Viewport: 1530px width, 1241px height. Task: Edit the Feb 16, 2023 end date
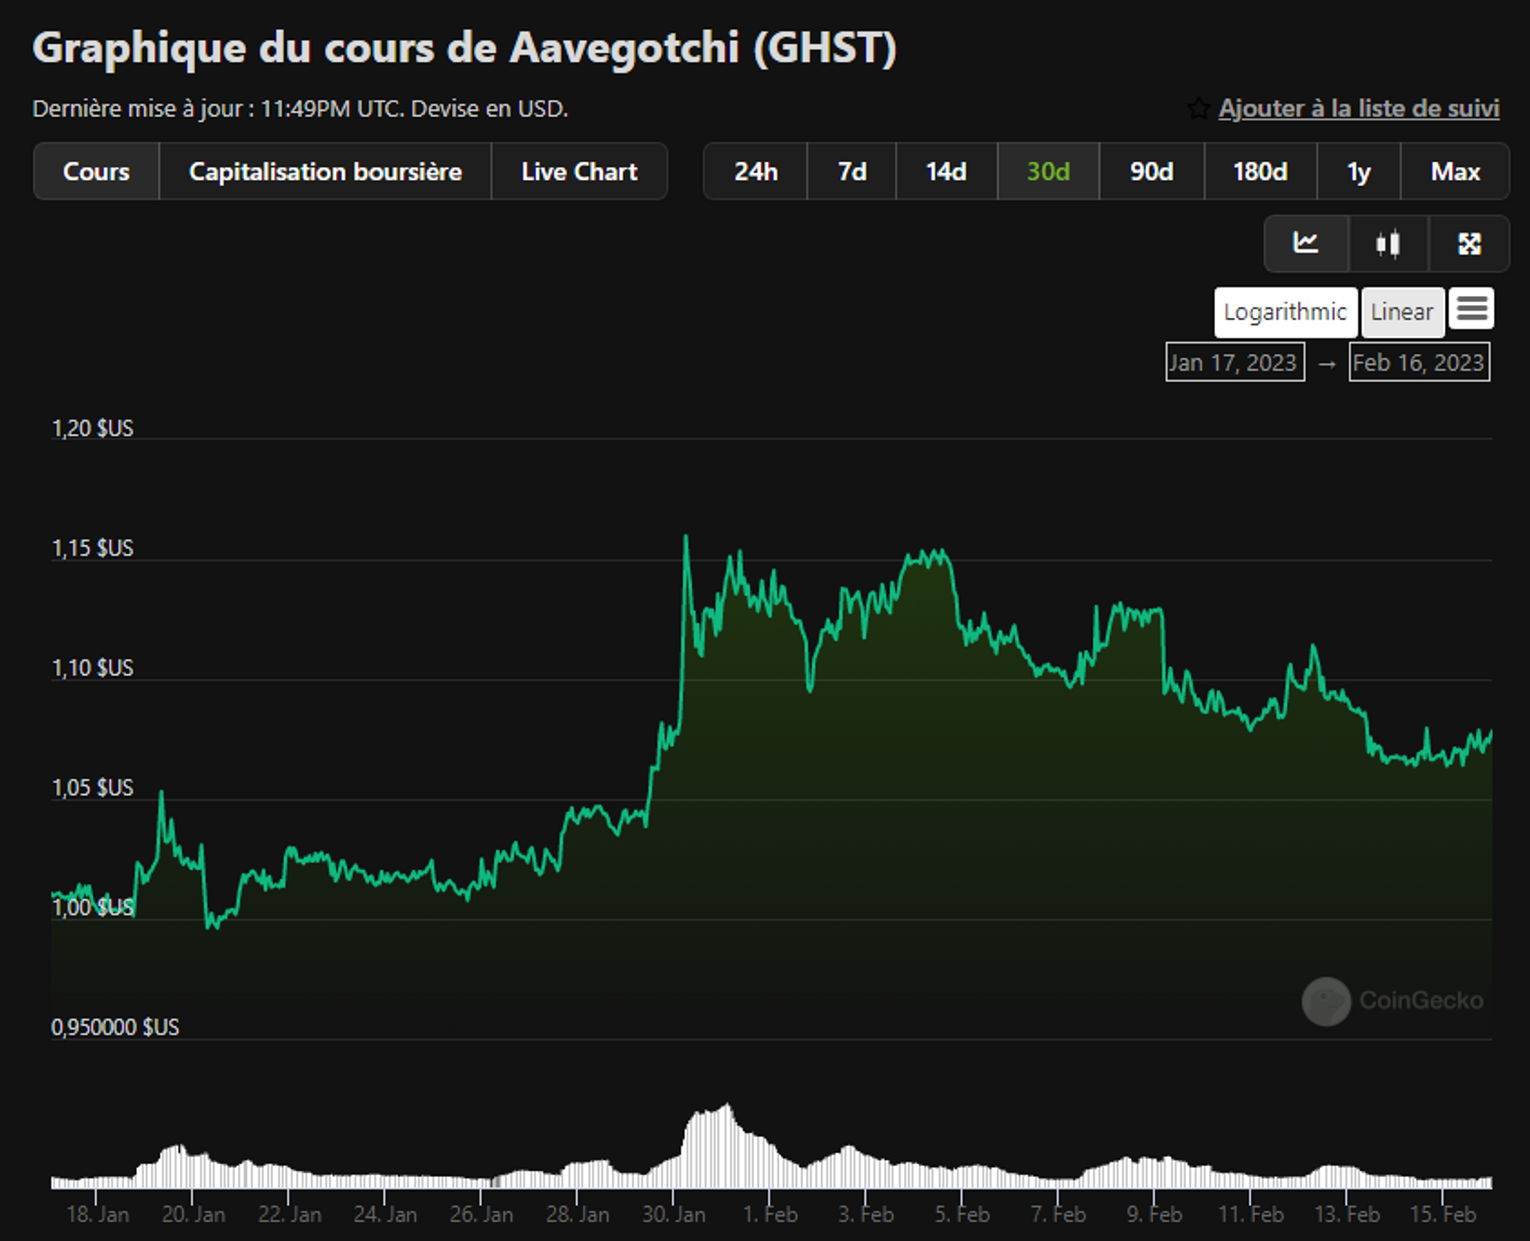pyautogui.click(x=1418, y=362)
